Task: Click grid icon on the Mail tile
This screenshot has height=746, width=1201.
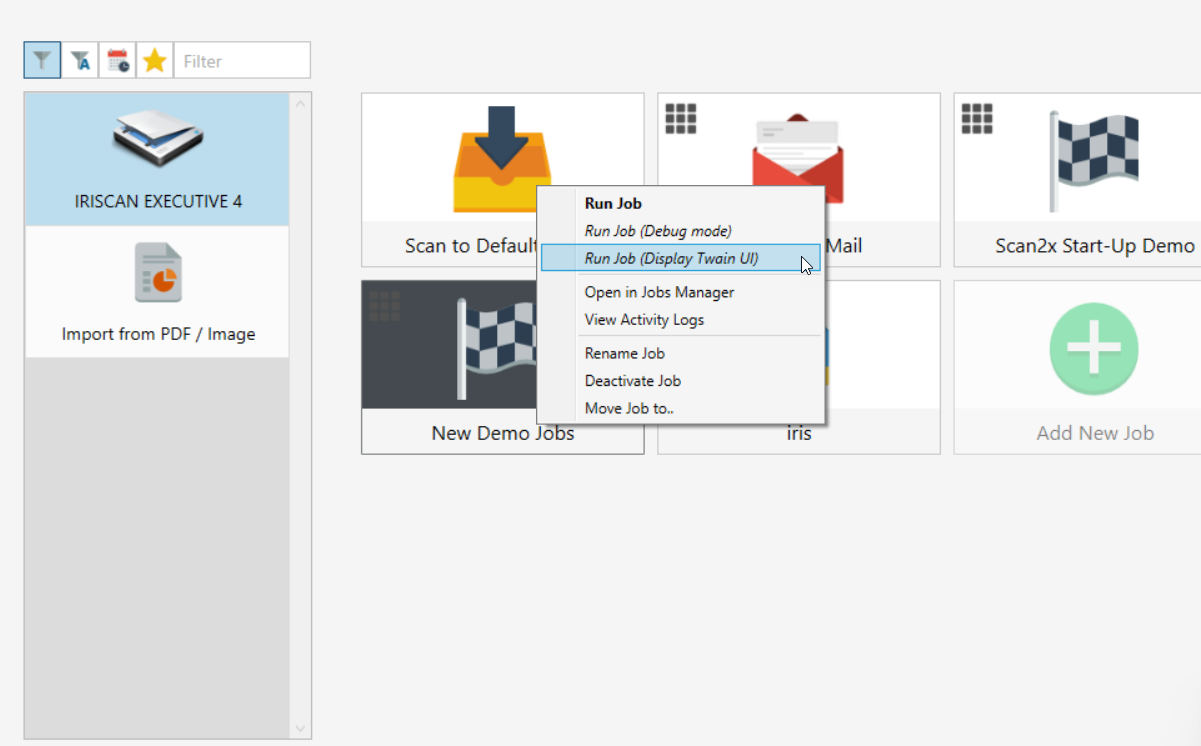Action: 681,118
